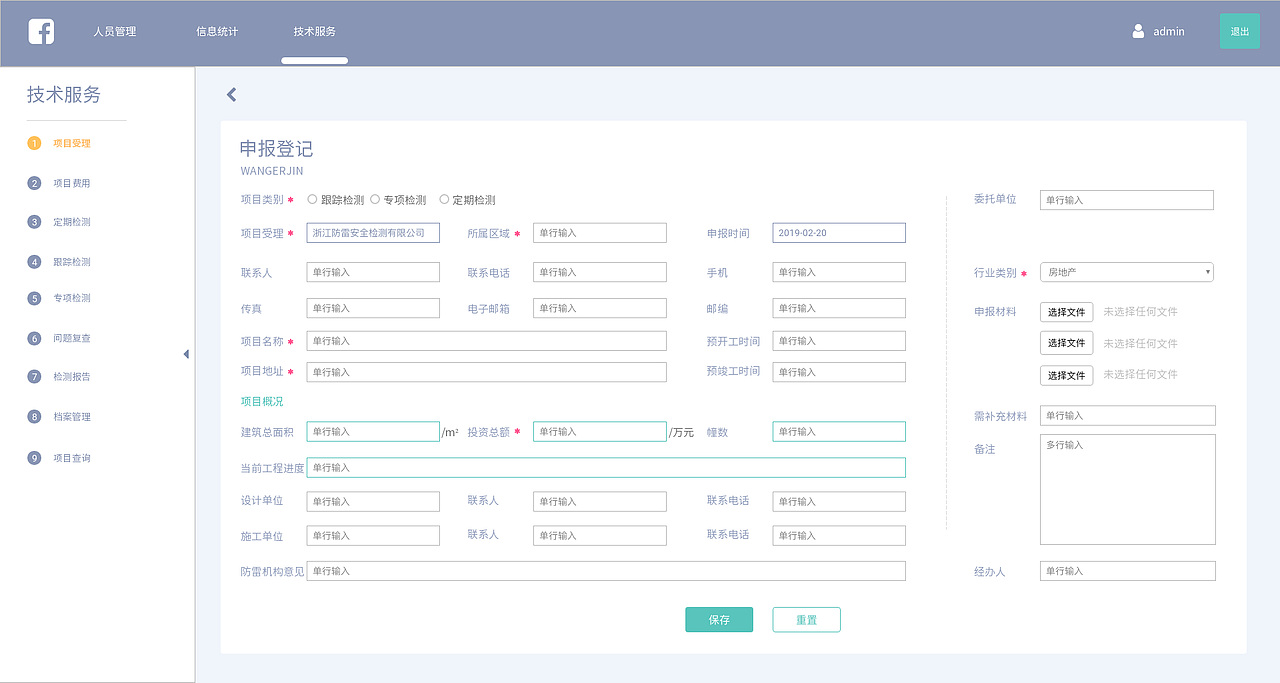Click the Facebook logo in the top bar
Image resolution: width=1280 pixels, height=683 pixels.
point(40,31)
